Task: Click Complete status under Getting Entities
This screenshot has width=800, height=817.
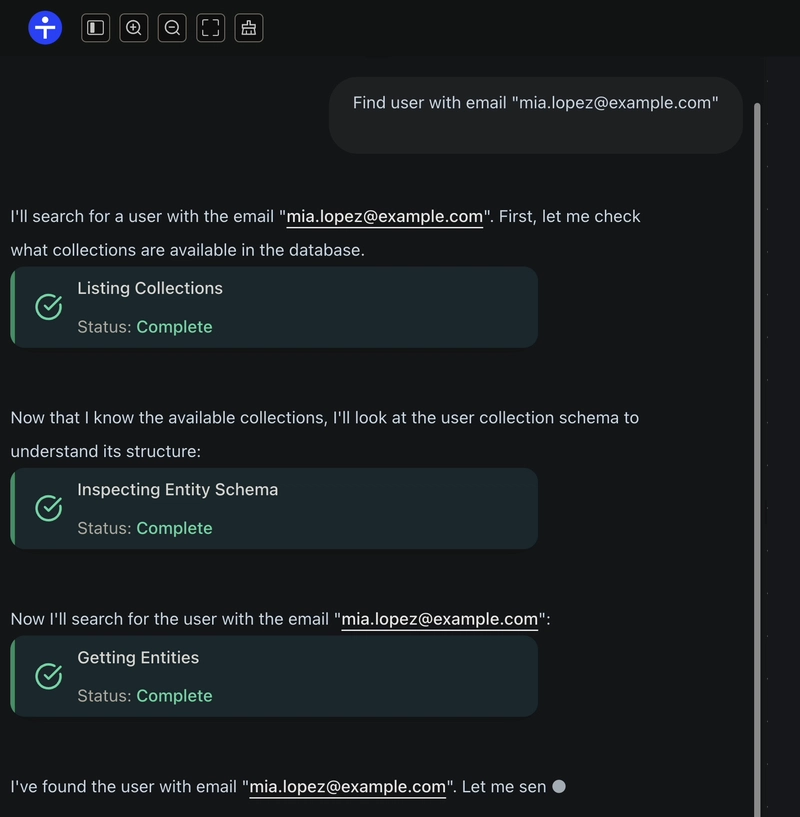Action: point(174,696)
